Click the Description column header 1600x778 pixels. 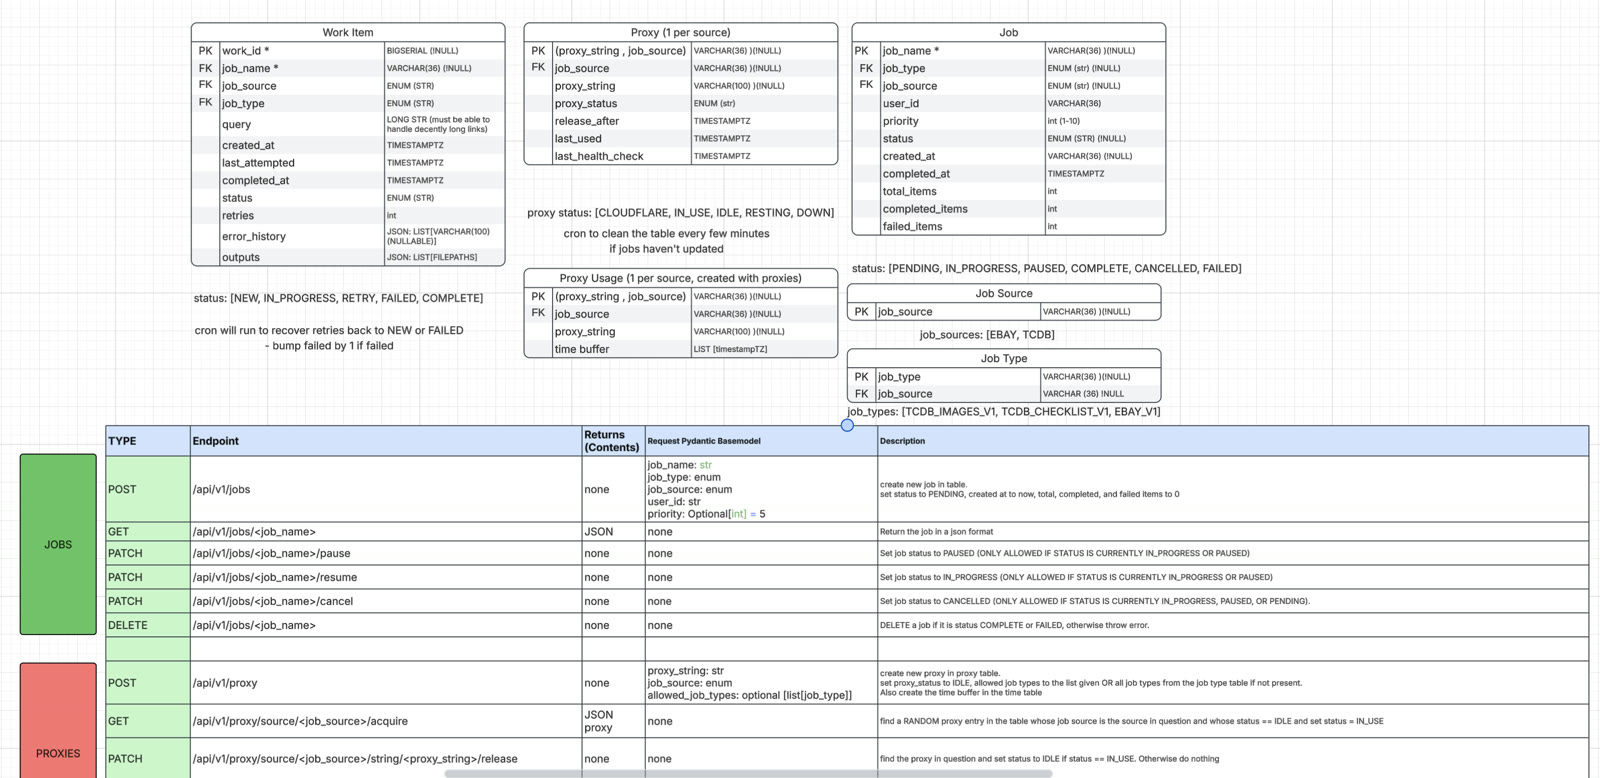tap(1233, 441)
